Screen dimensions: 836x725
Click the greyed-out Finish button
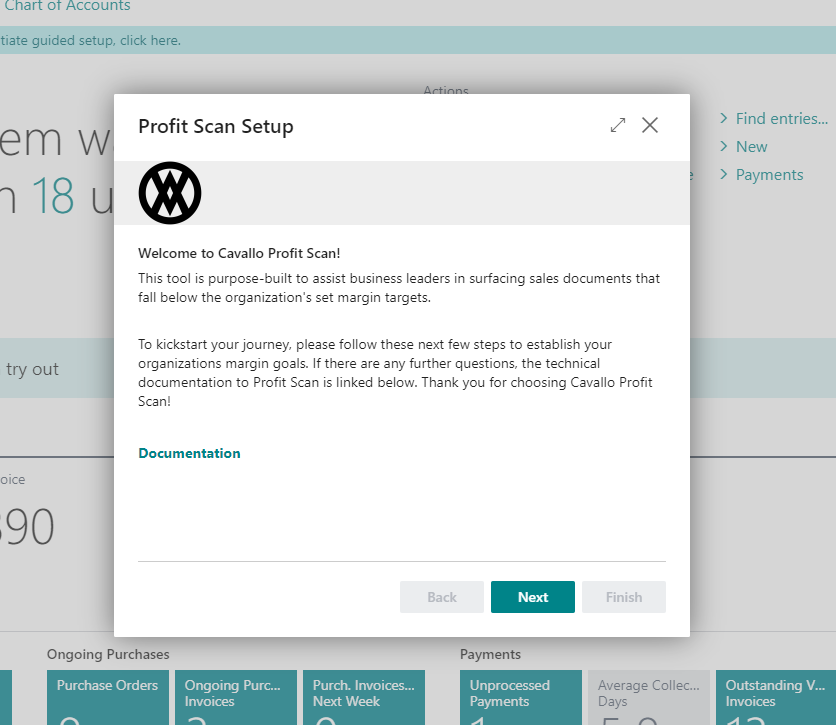point(623,597)
